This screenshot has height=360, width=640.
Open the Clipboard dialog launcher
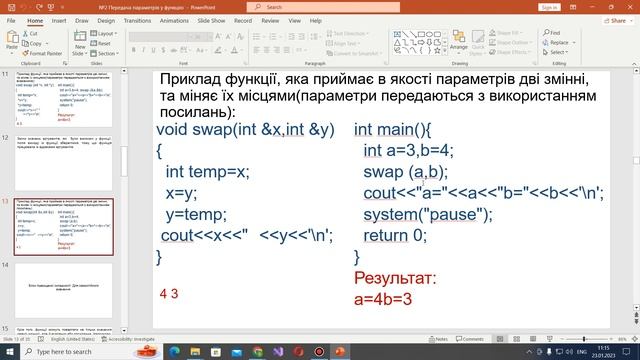tap(64, 63)
